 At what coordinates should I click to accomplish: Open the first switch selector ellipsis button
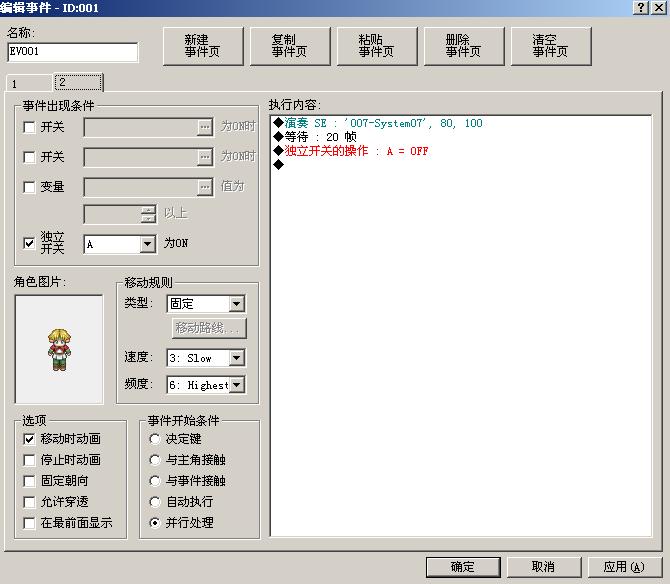[205, 127]
